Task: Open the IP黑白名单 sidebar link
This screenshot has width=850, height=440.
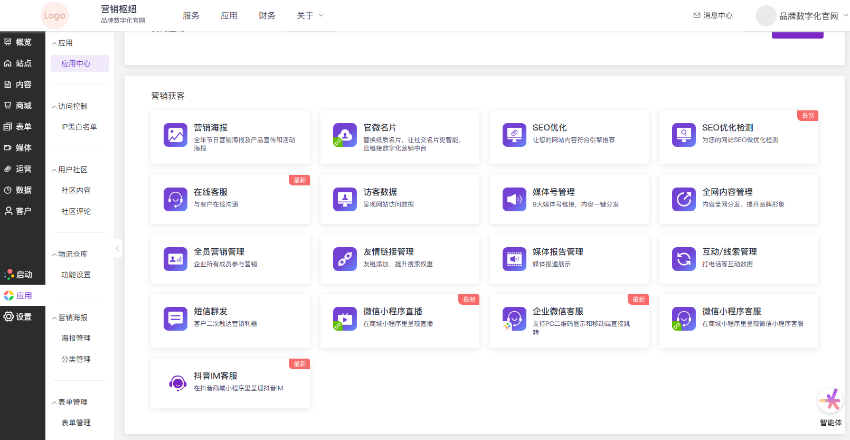Action: [x=80, y=127]
